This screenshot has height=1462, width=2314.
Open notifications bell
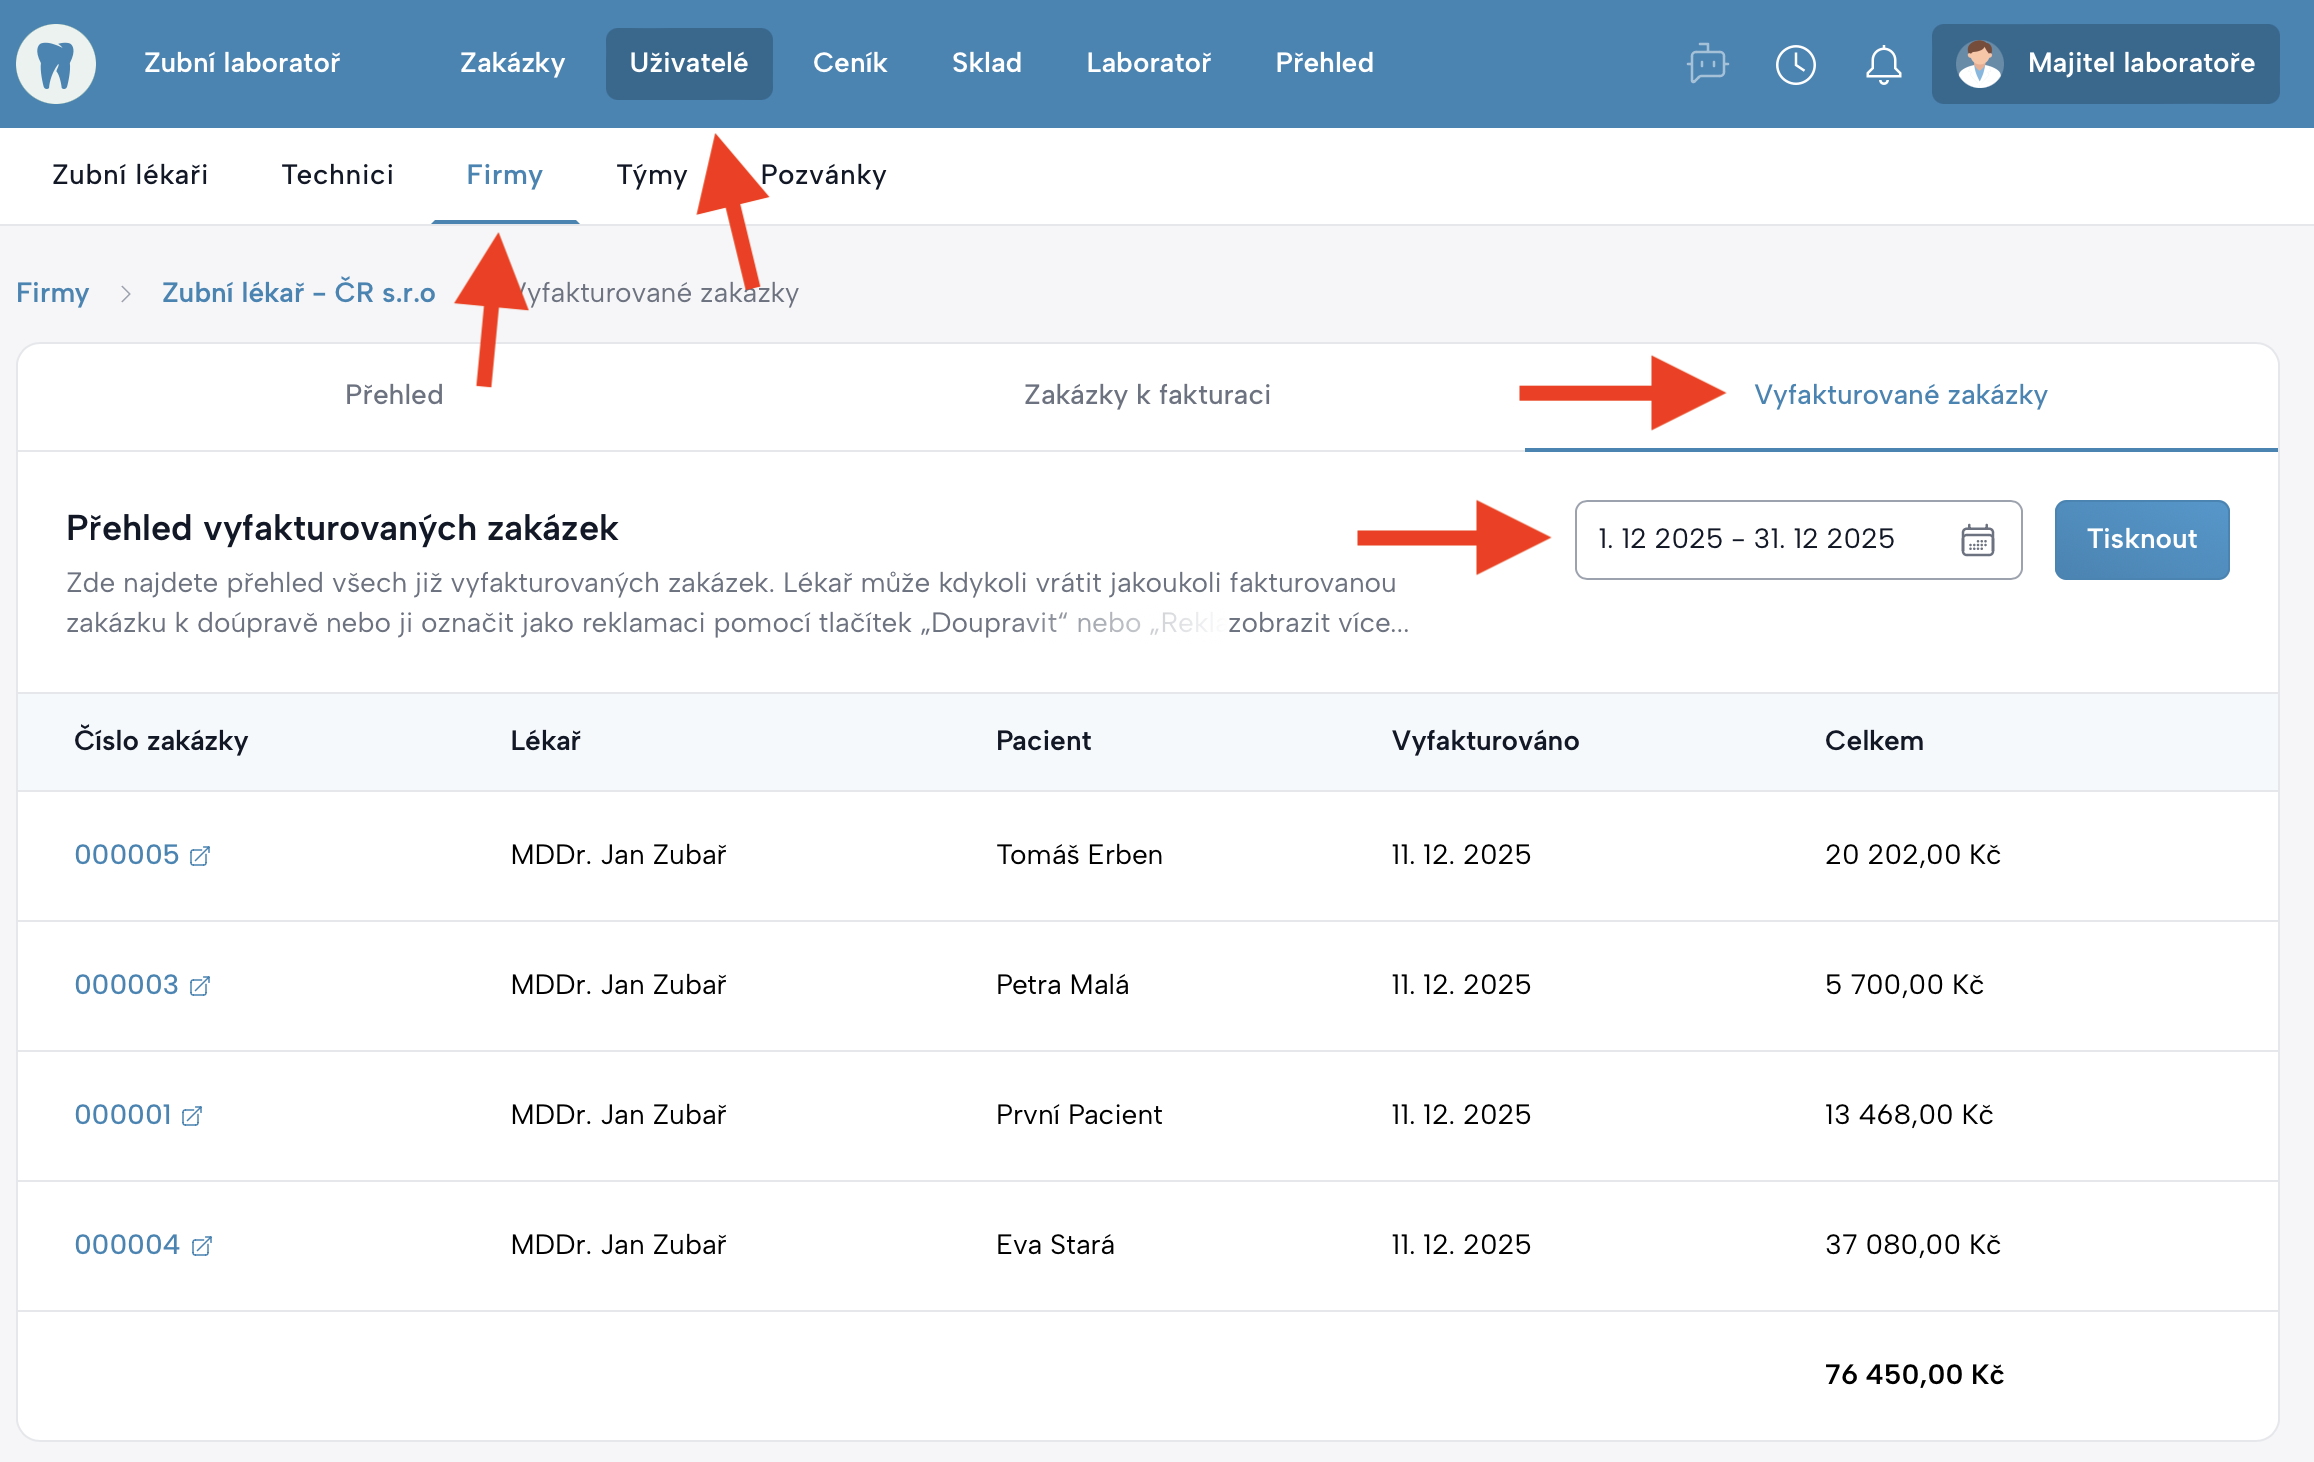click(x=1883, y=64)
